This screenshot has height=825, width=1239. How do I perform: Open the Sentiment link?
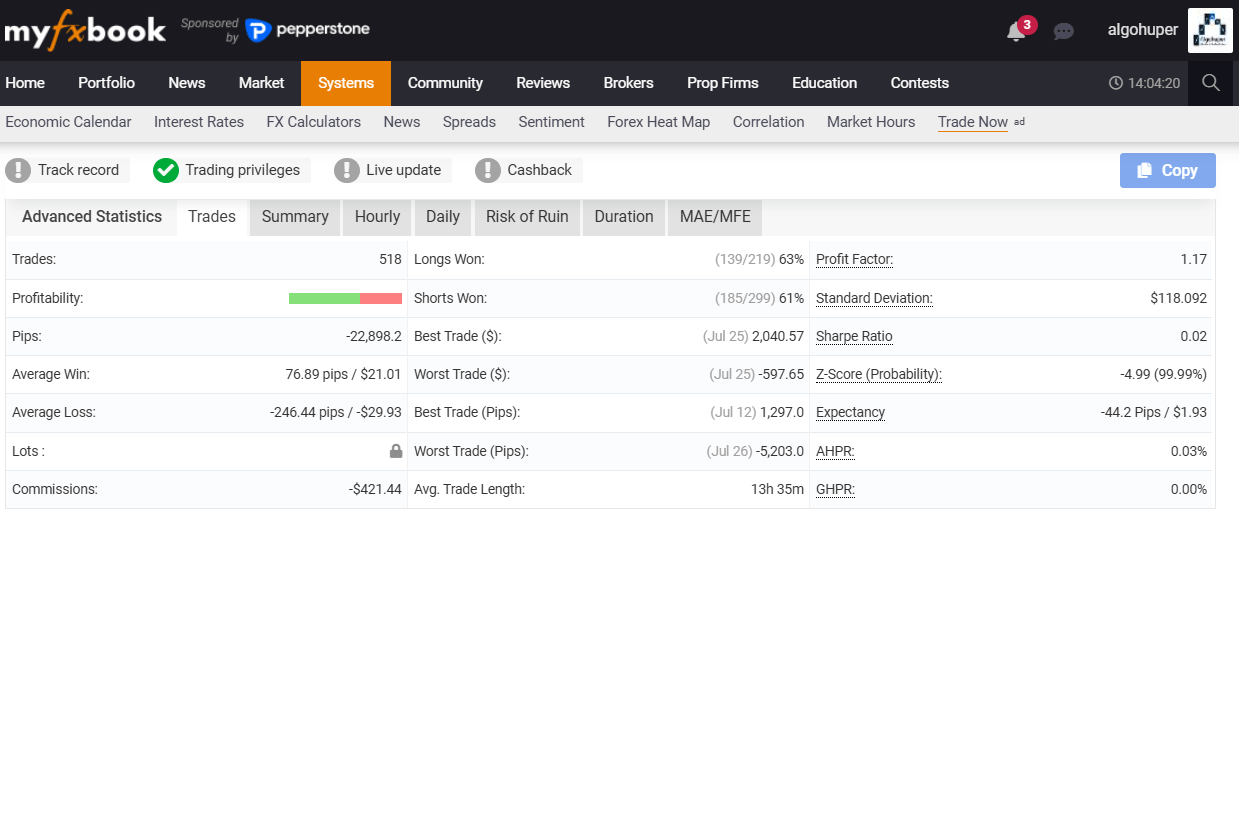click(552, 122)
